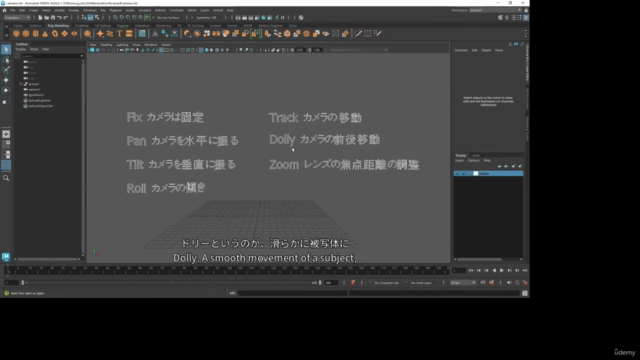Create a polygon plane from shelf
Viewport: 640px width, 360px height.
click(x=64, y=33)
